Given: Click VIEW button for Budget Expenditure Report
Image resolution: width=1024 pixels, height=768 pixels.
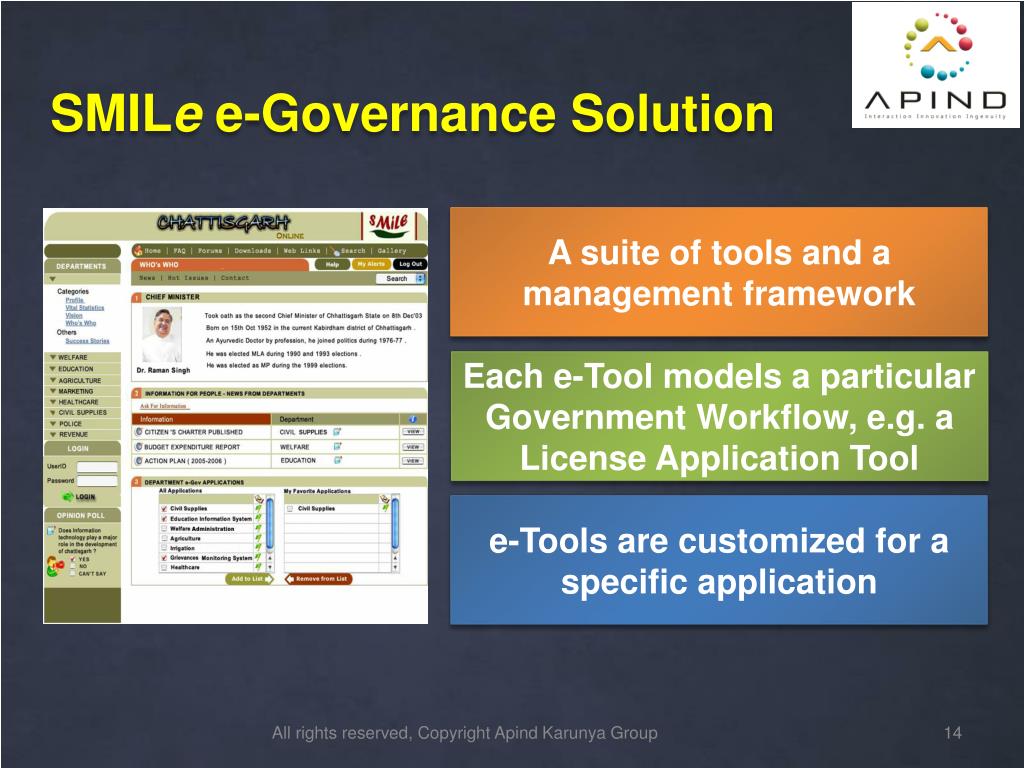Looking at the screenshot, I should pos(413,447).
